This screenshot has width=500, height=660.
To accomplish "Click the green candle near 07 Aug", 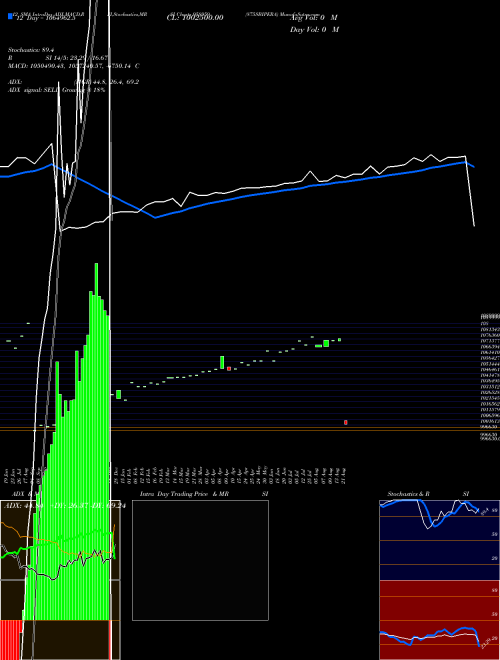I will point(326,343).
